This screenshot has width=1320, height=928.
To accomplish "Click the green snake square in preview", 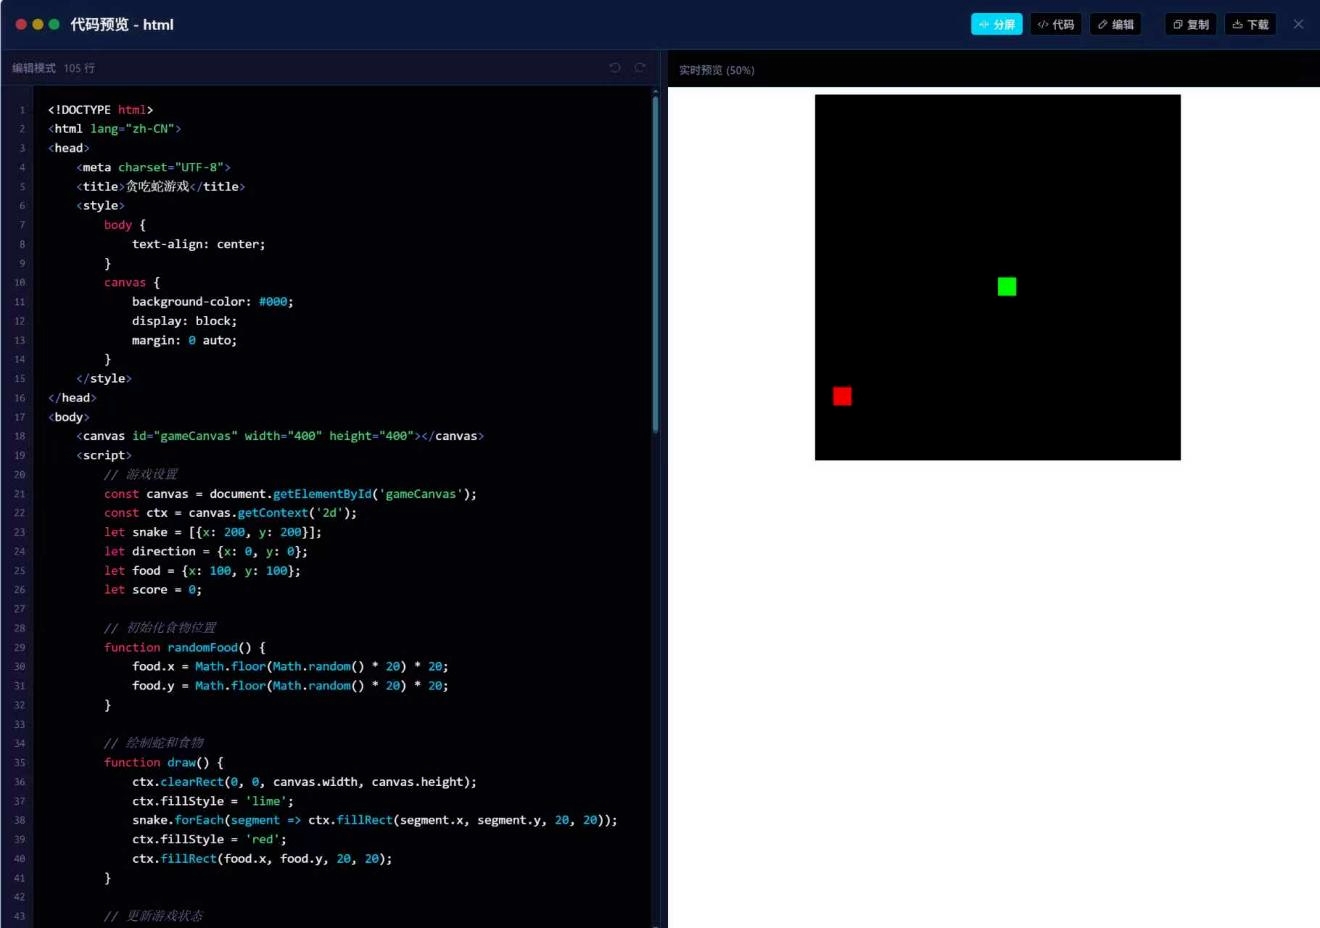I will click(1007, 287).
